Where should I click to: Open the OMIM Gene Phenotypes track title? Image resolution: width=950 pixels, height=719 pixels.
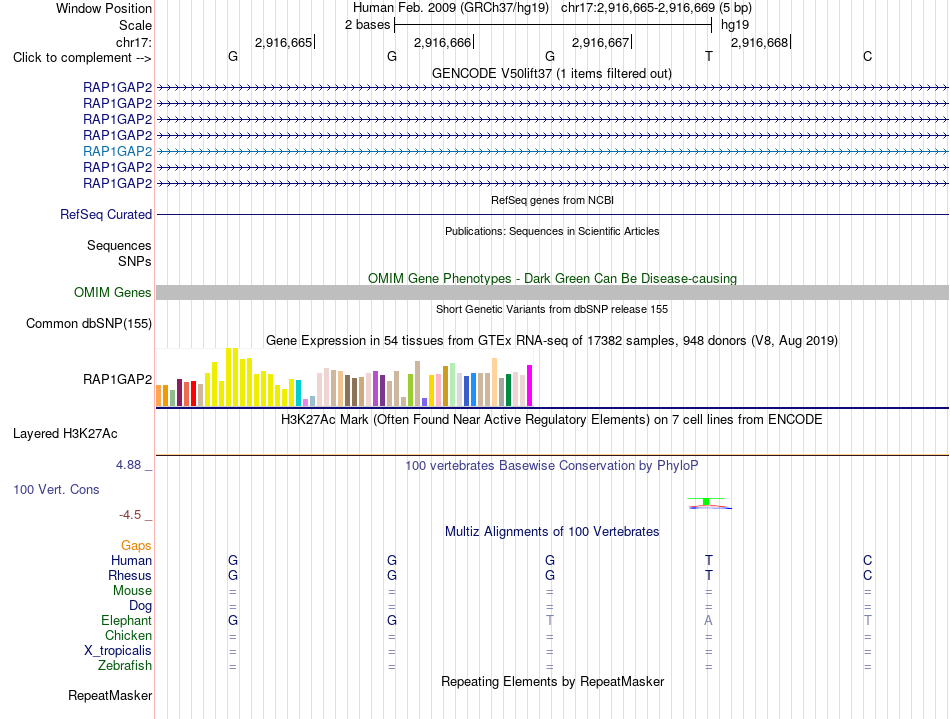552,279
